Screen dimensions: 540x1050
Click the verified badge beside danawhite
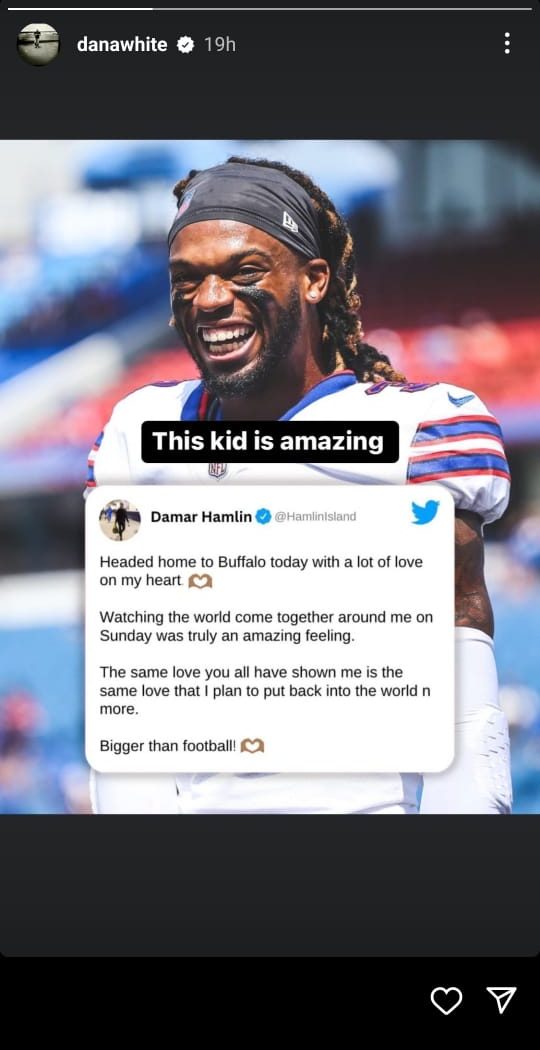(185, 45)
